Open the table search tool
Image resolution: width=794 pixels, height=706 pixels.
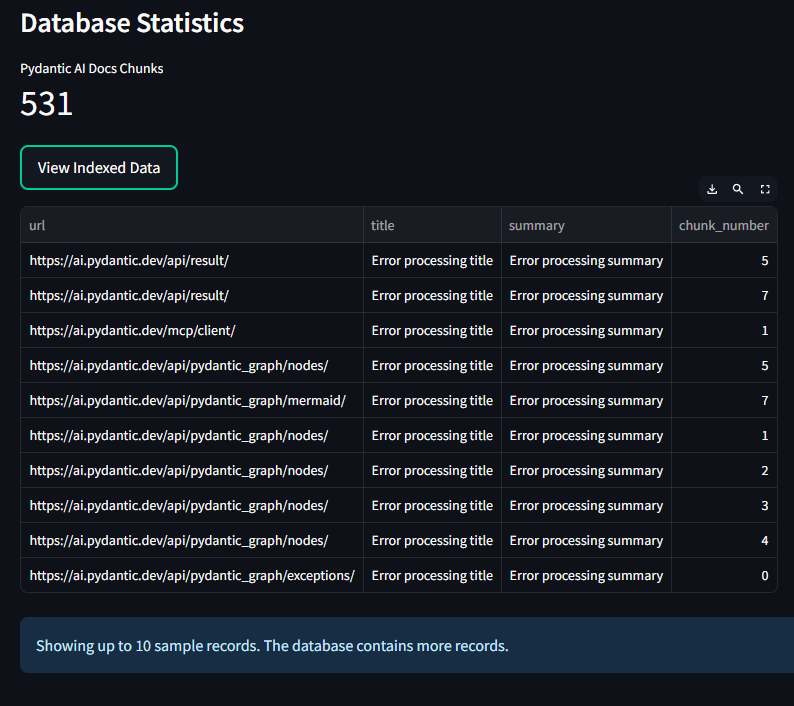pyautogui.click(x=738, y=189)
